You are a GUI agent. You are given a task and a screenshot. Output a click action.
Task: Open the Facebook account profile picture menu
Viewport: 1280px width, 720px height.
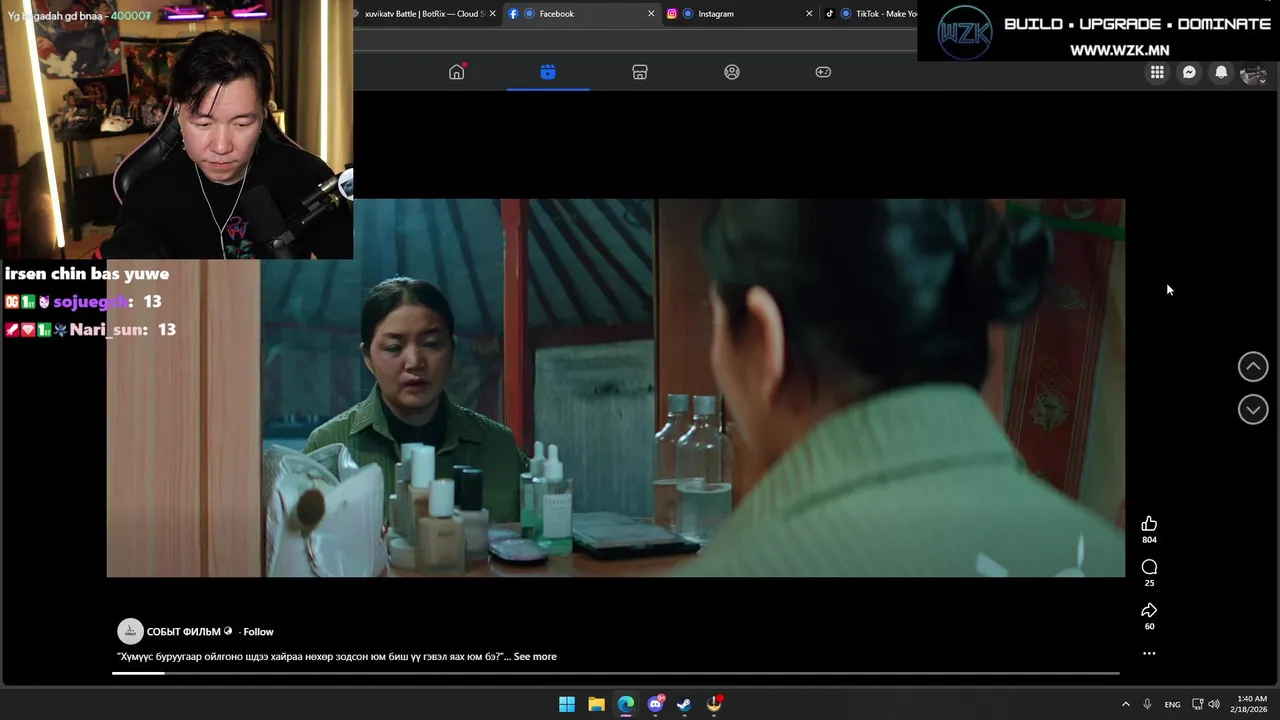click(x=1253, y=73)
